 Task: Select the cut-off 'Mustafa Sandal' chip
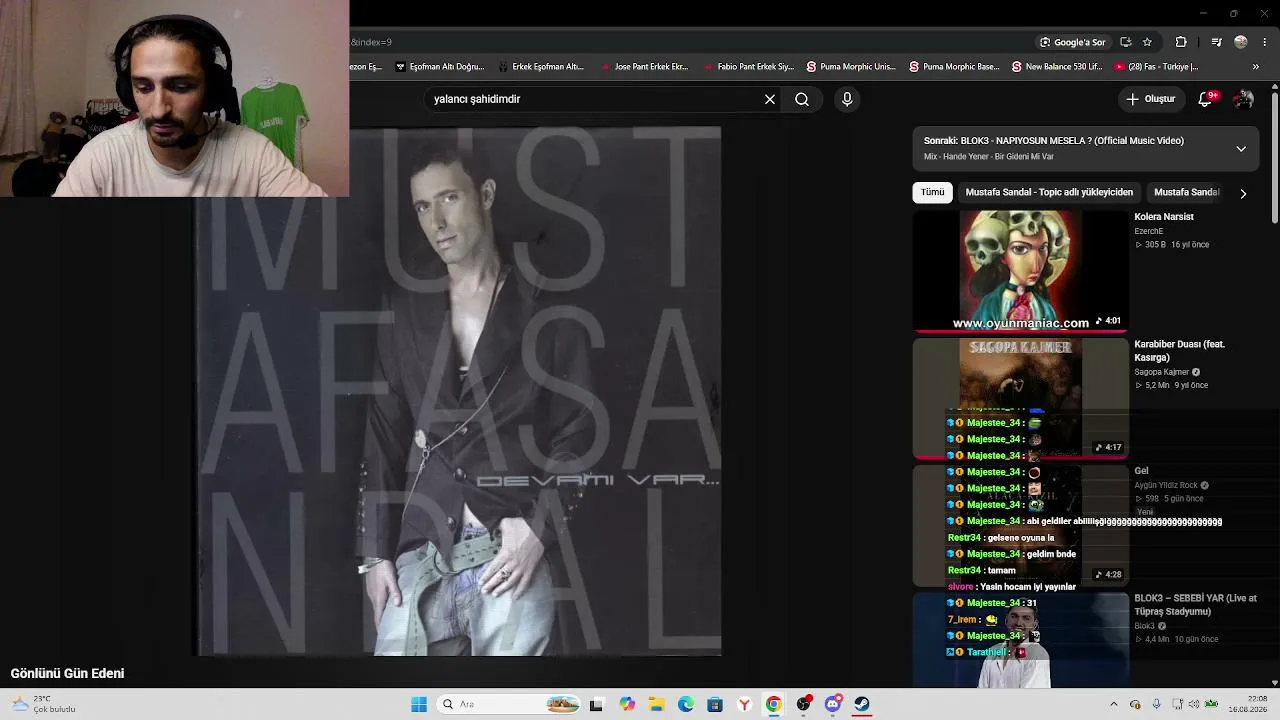1186,192
